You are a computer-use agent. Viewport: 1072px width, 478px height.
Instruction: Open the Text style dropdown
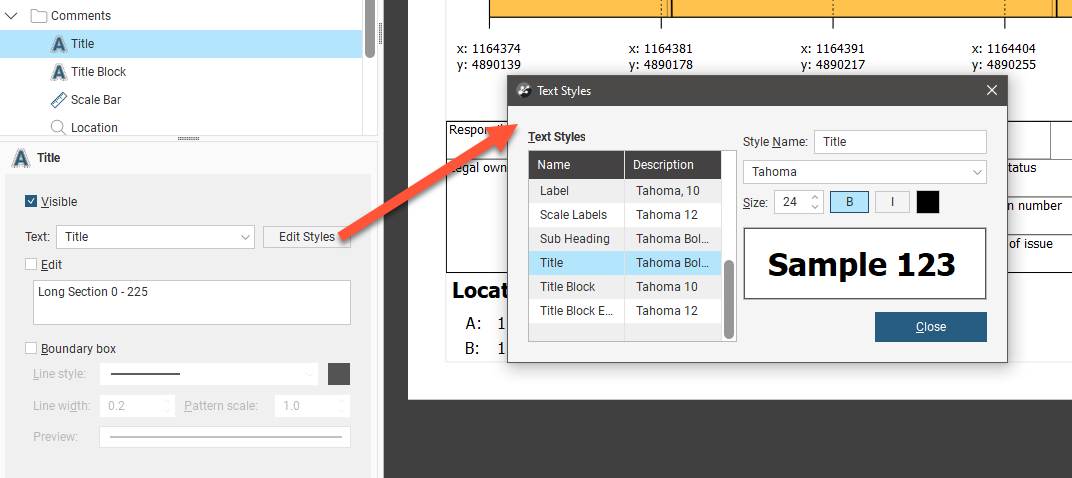pos(155,237)
